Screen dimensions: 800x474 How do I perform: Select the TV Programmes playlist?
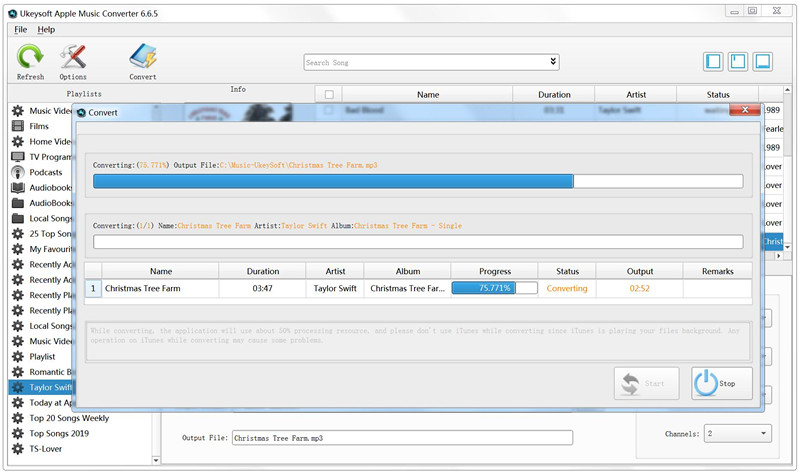[41, 157]
